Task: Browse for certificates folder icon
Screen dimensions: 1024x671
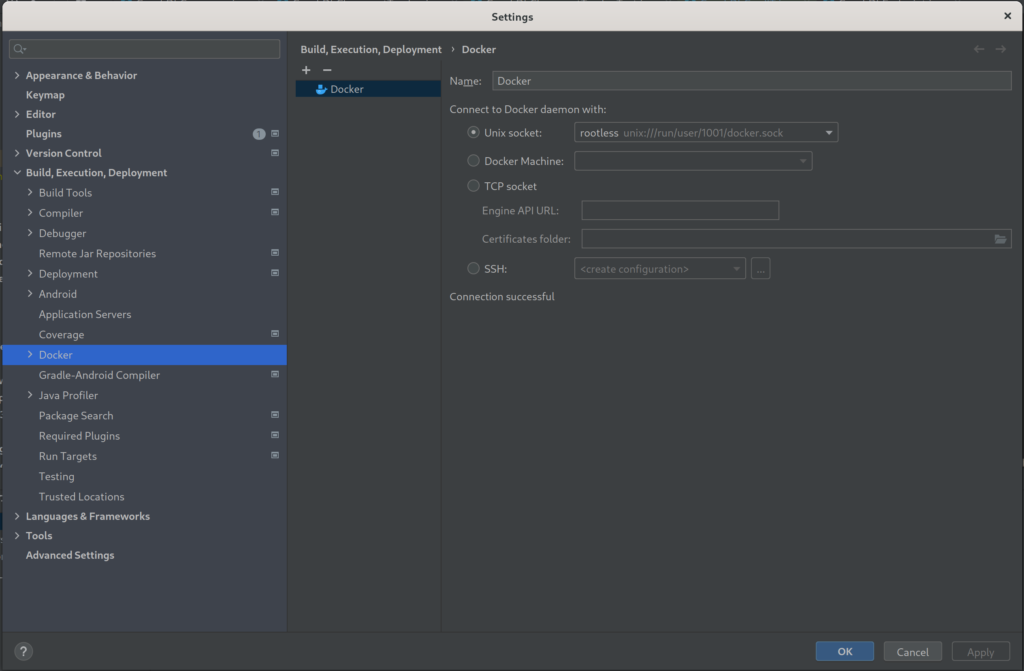Action: (x=1000, y=239)
